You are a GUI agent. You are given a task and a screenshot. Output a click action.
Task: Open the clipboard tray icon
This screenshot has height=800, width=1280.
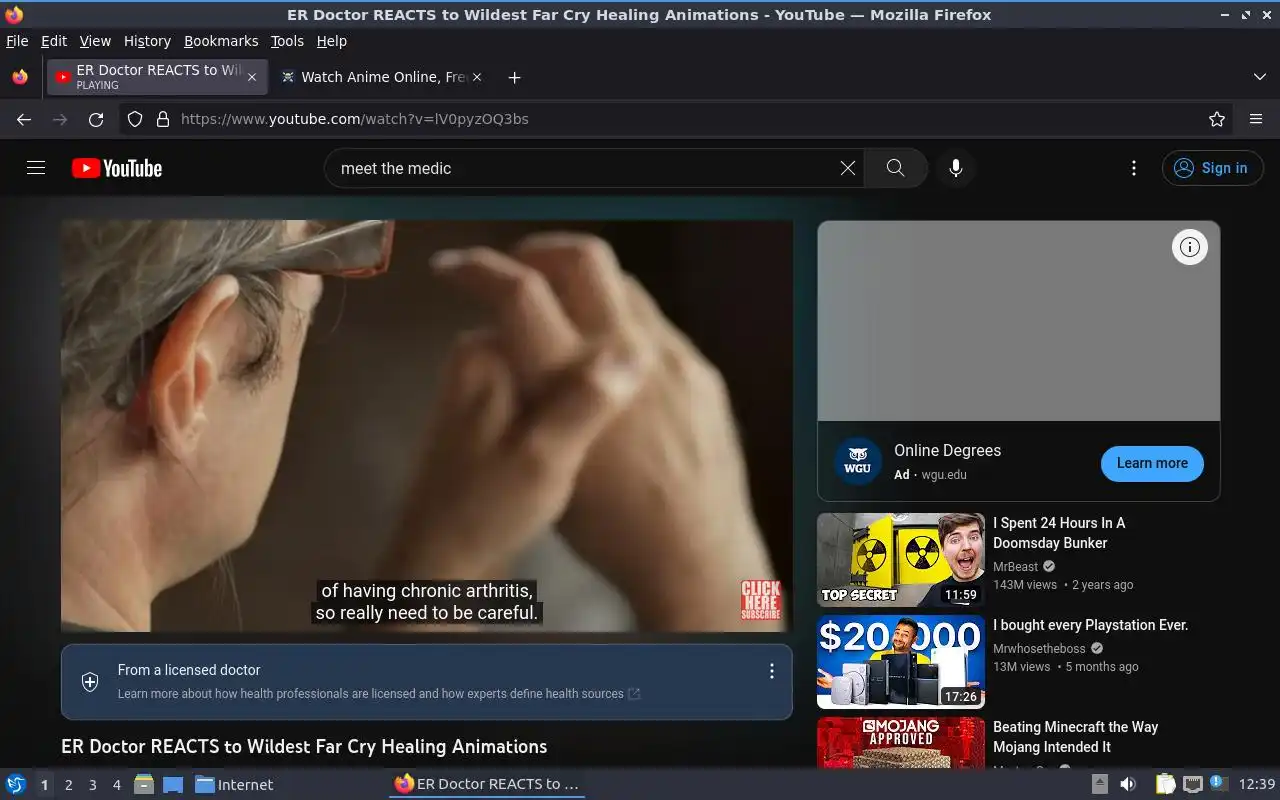tap(1165, 784)
